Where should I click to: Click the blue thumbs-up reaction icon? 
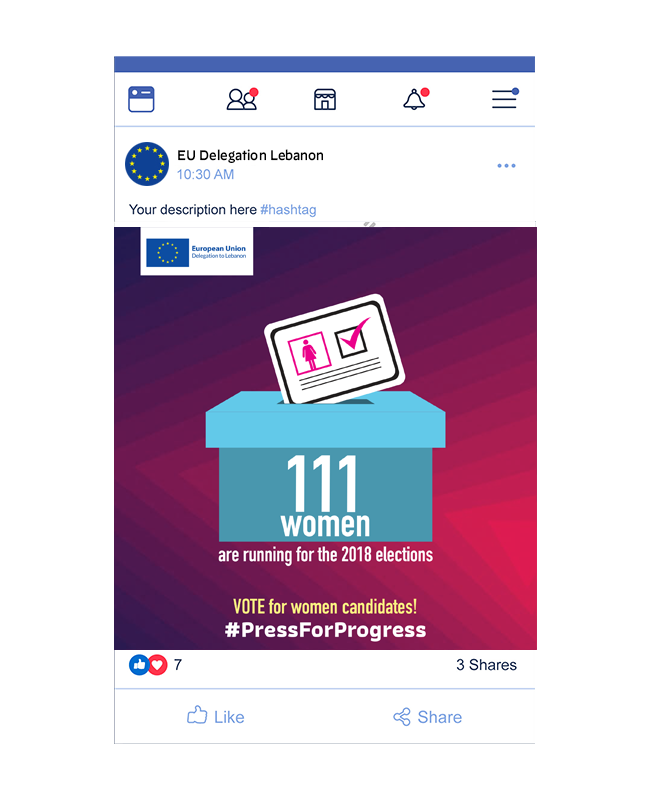point(138,665)
